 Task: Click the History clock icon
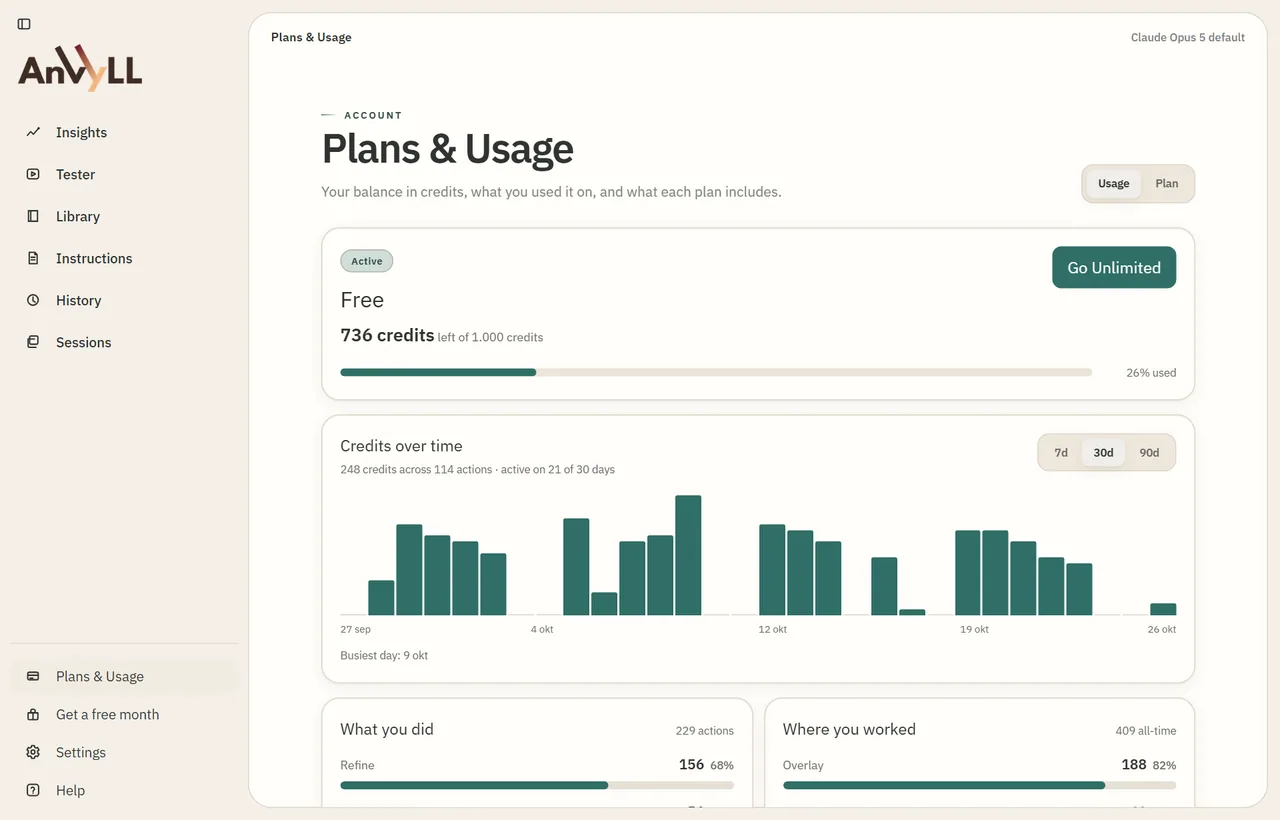coord(33,300)
